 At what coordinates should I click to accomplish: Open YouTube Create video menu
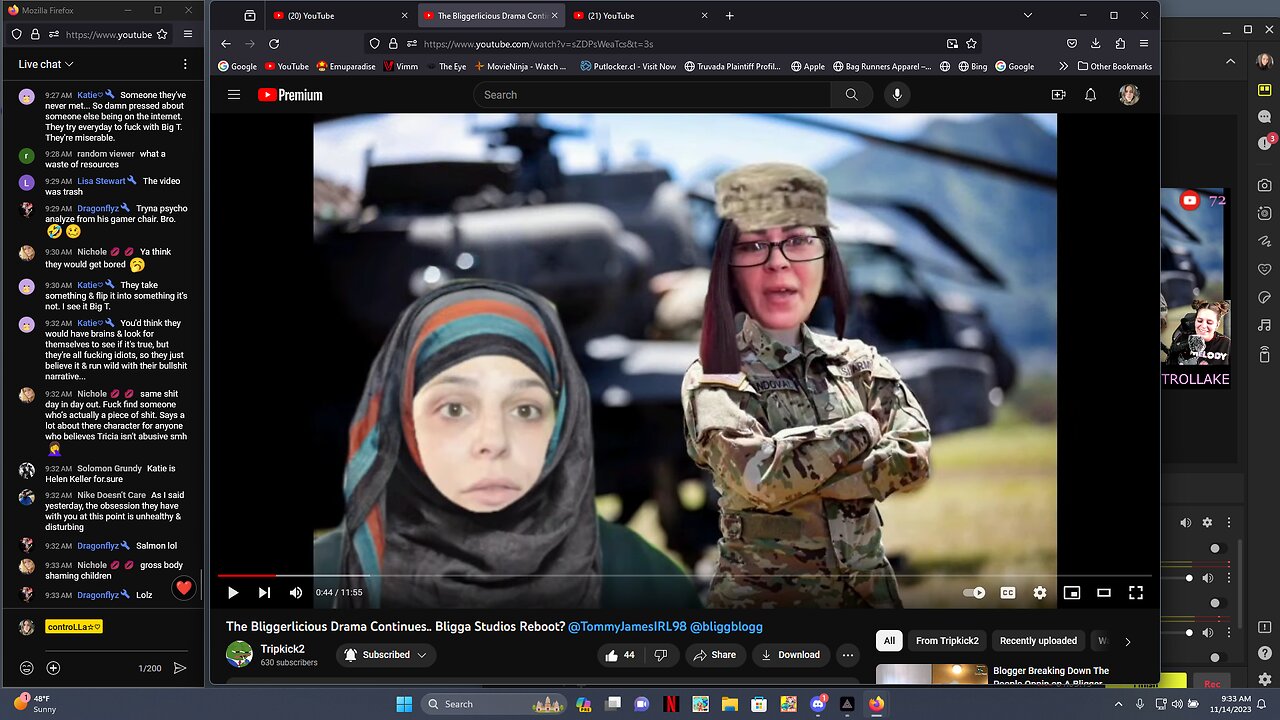[1058, 95]
